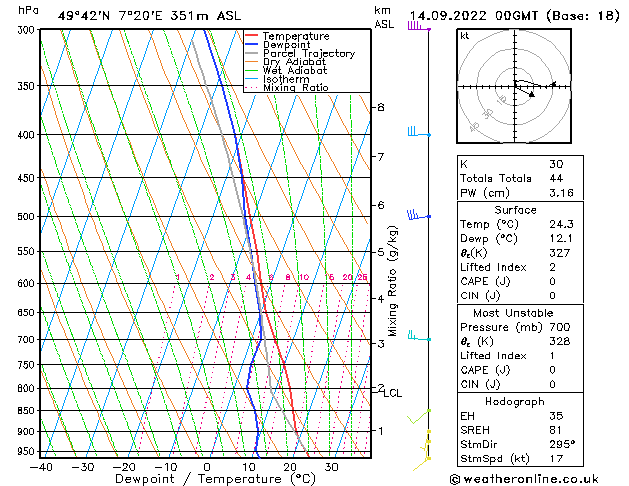The height and width of the screenshot is (486, 629).
Task: Click the LCL marker on the height axis
Action: [x=392, y=394]
